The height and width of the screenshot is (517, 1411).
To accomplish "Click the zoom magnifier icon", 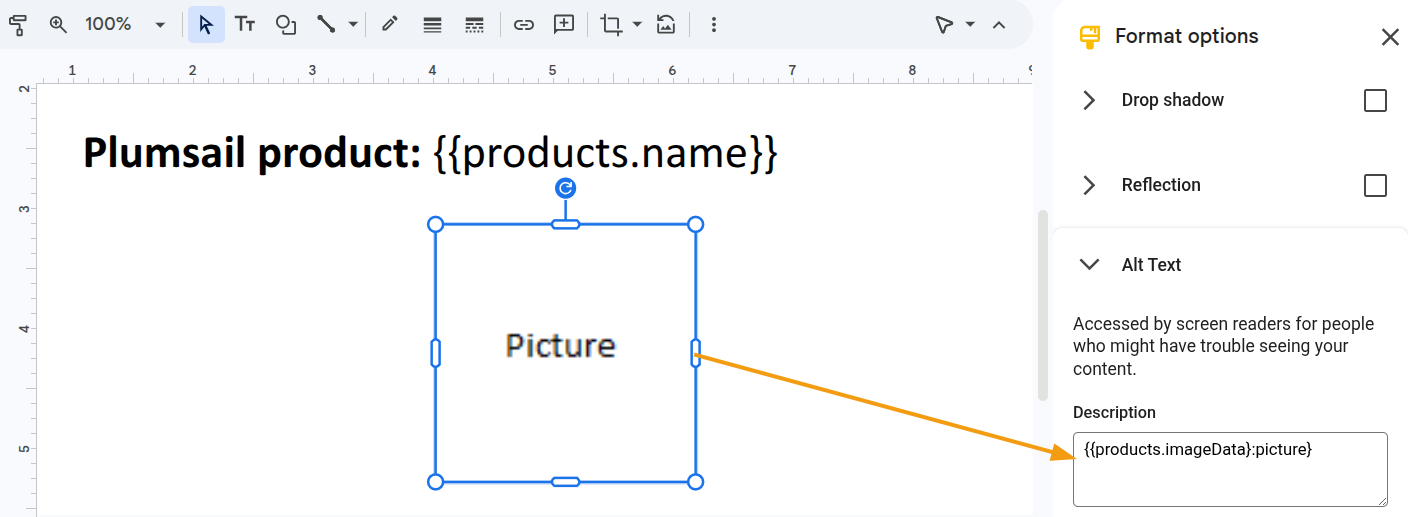I will pyautogui.click(x=59, y=25).
